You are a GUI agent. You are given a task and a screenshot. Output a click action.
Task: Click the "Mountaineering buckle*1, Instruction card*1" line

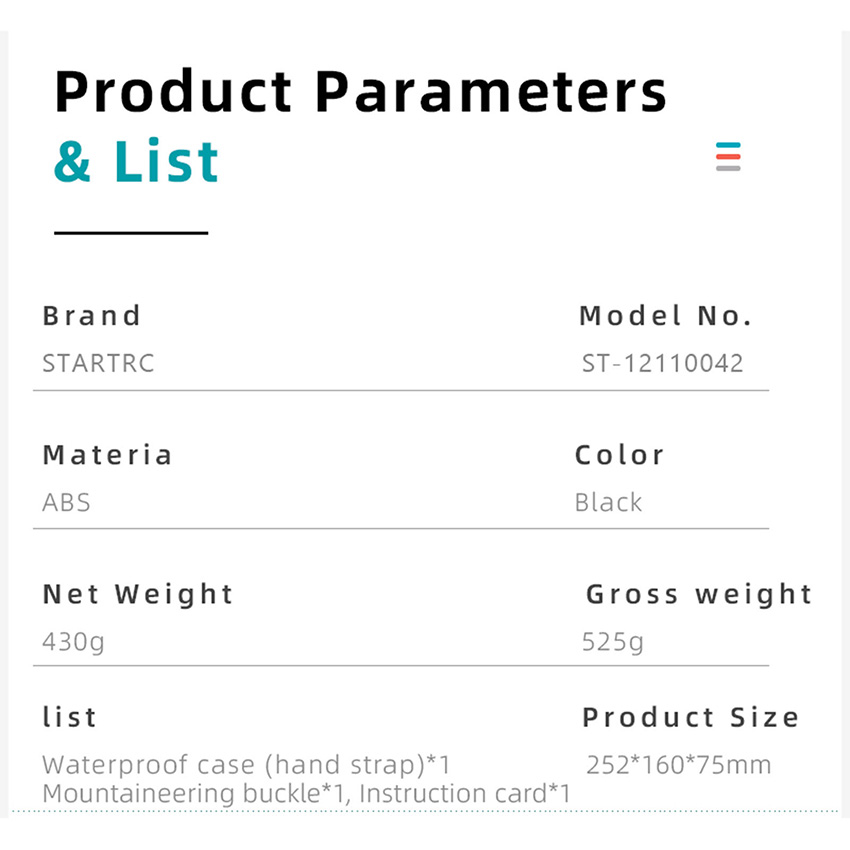coord(306,794)
